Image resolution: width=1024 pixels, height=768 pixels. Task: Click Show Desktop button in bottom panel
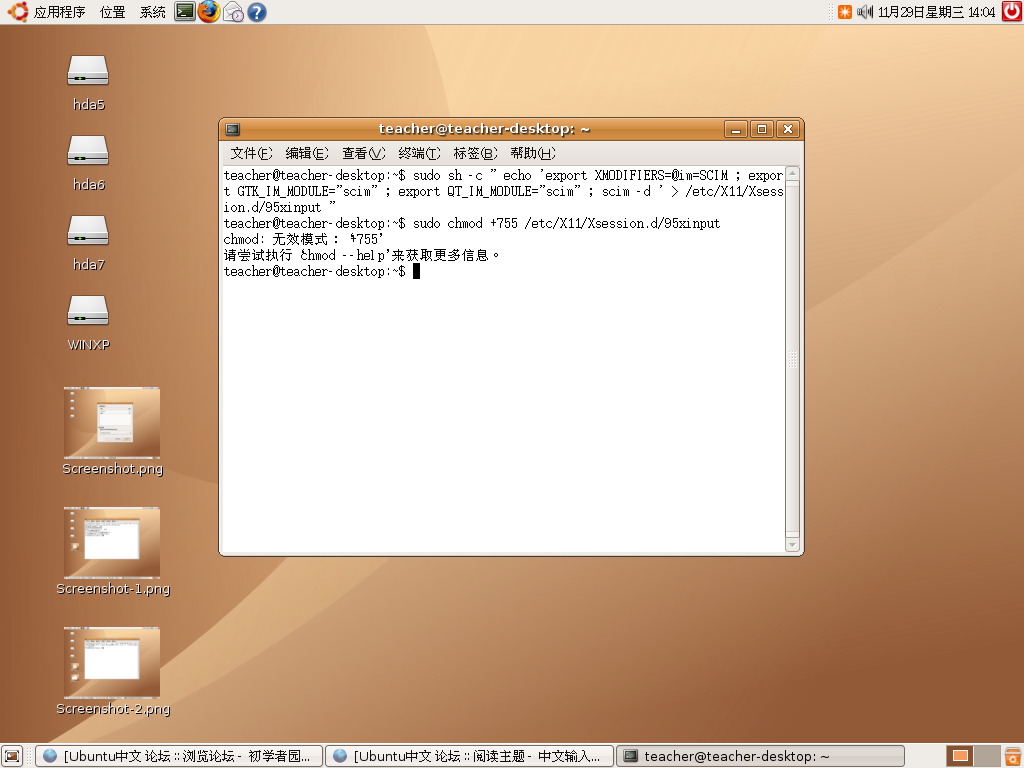12,756
